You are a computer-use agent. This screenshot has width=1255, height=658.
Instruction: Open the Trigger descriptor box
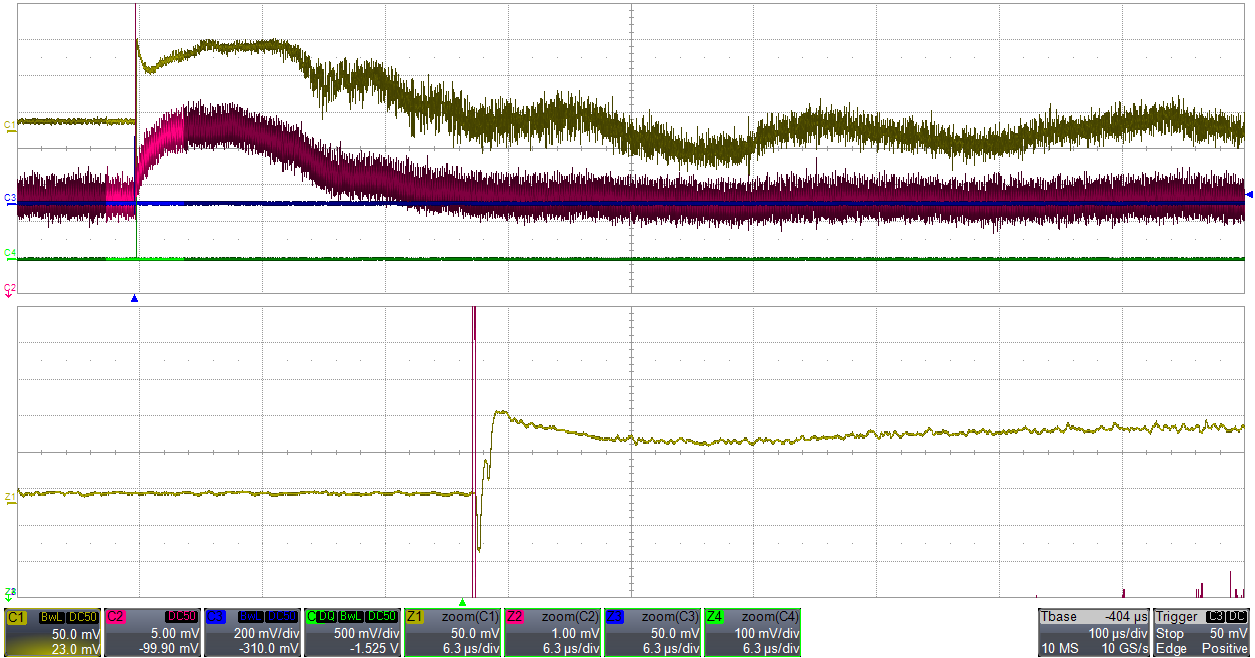tap(1202, 633)
